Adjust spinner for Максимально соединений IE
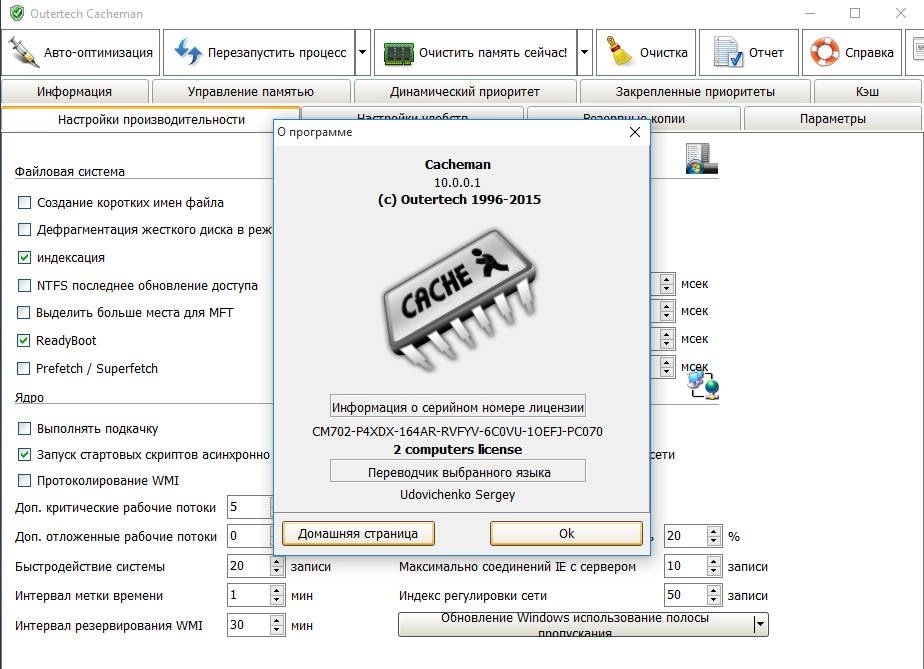The image size is (924, 669). (x=714, y=566)
